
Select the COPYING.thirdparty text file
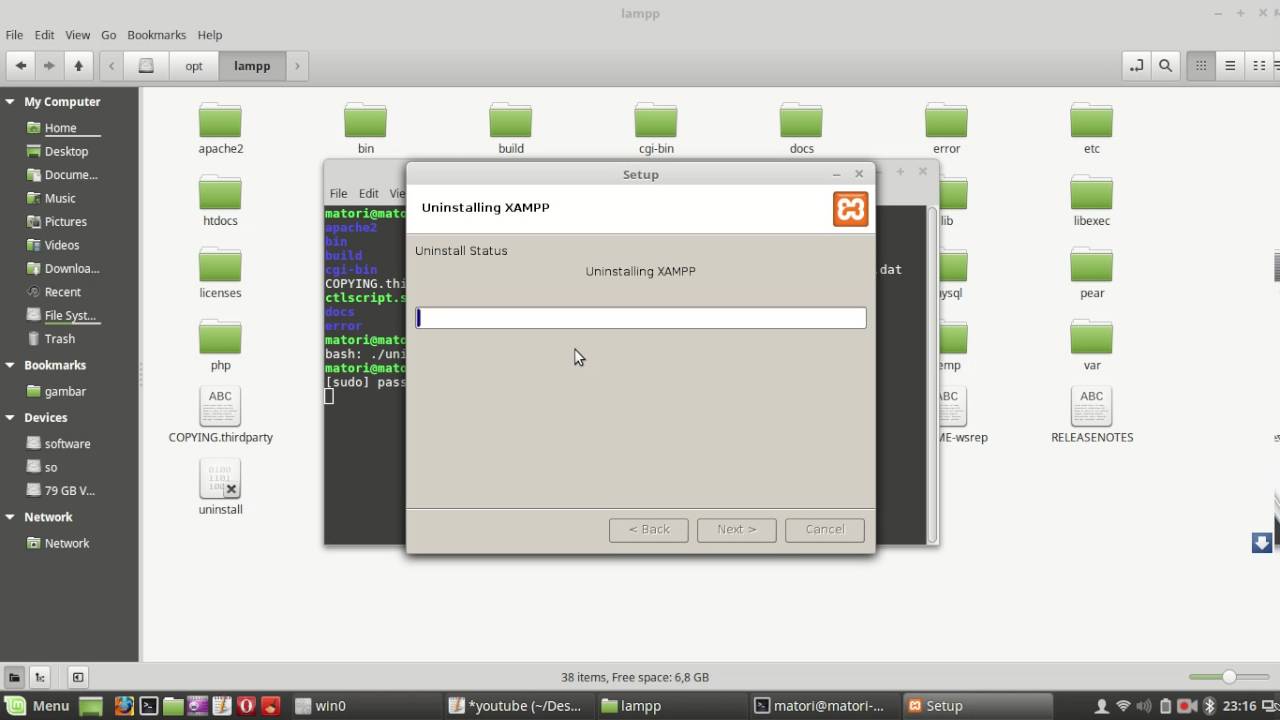tap(220, 416)
